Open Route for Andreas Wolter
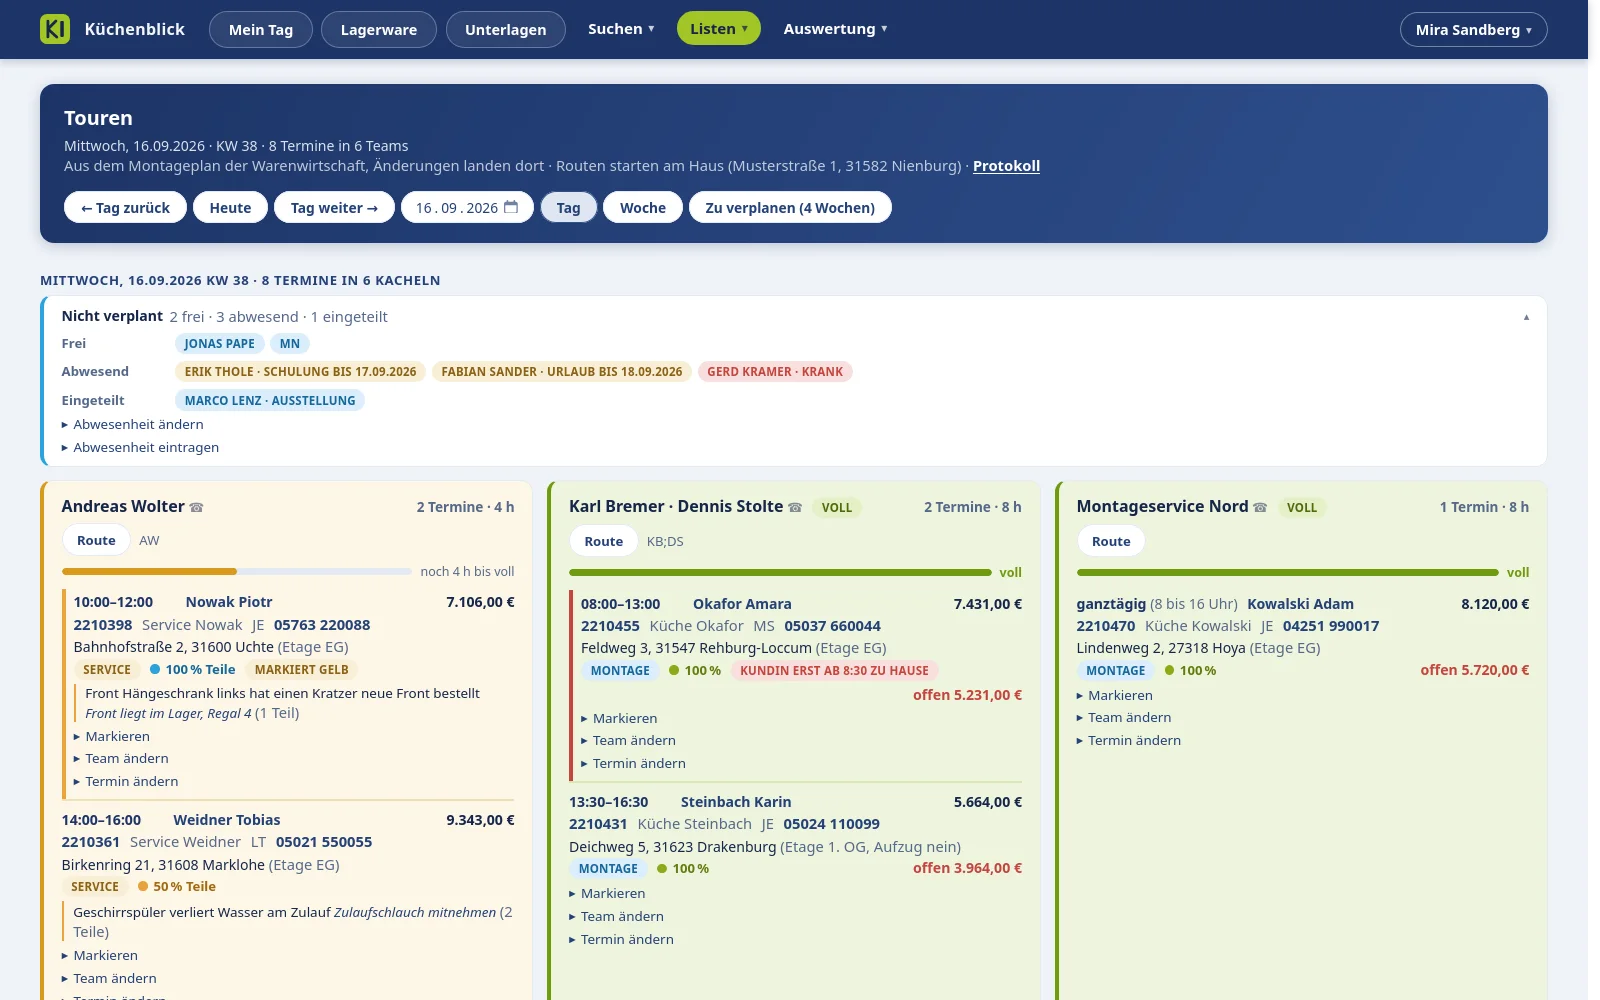Screen dimensions: 1600x1000 tap(96, 540)
